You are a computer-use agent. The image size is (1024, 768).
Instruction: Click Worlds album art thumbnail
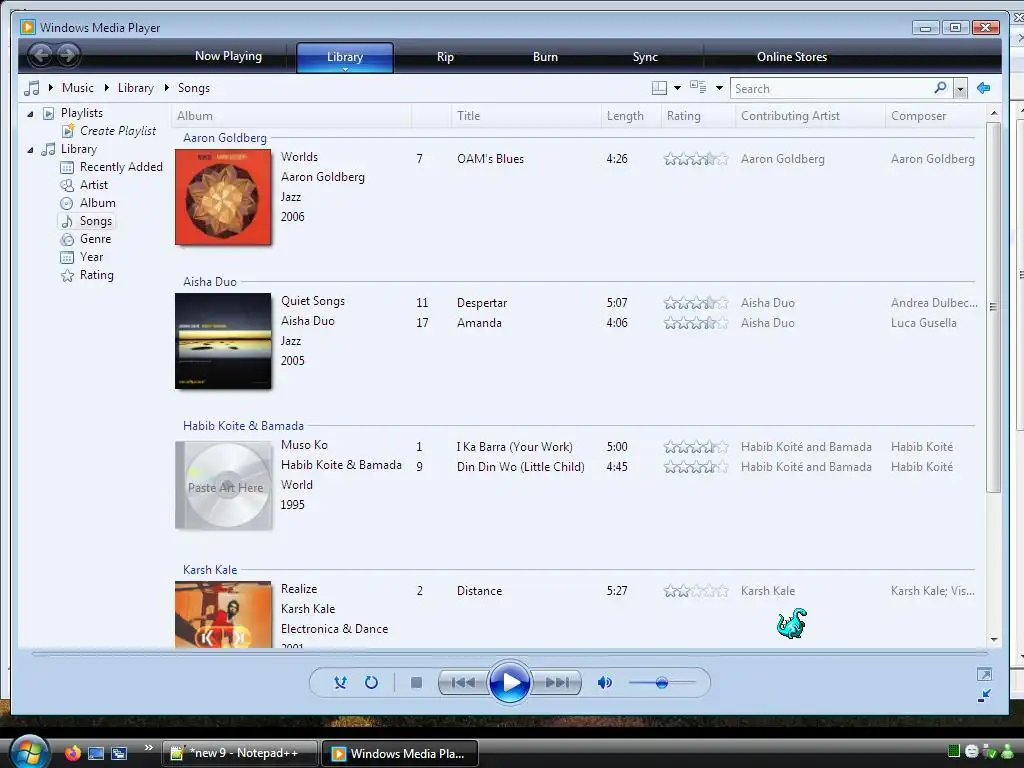[223, 197]
